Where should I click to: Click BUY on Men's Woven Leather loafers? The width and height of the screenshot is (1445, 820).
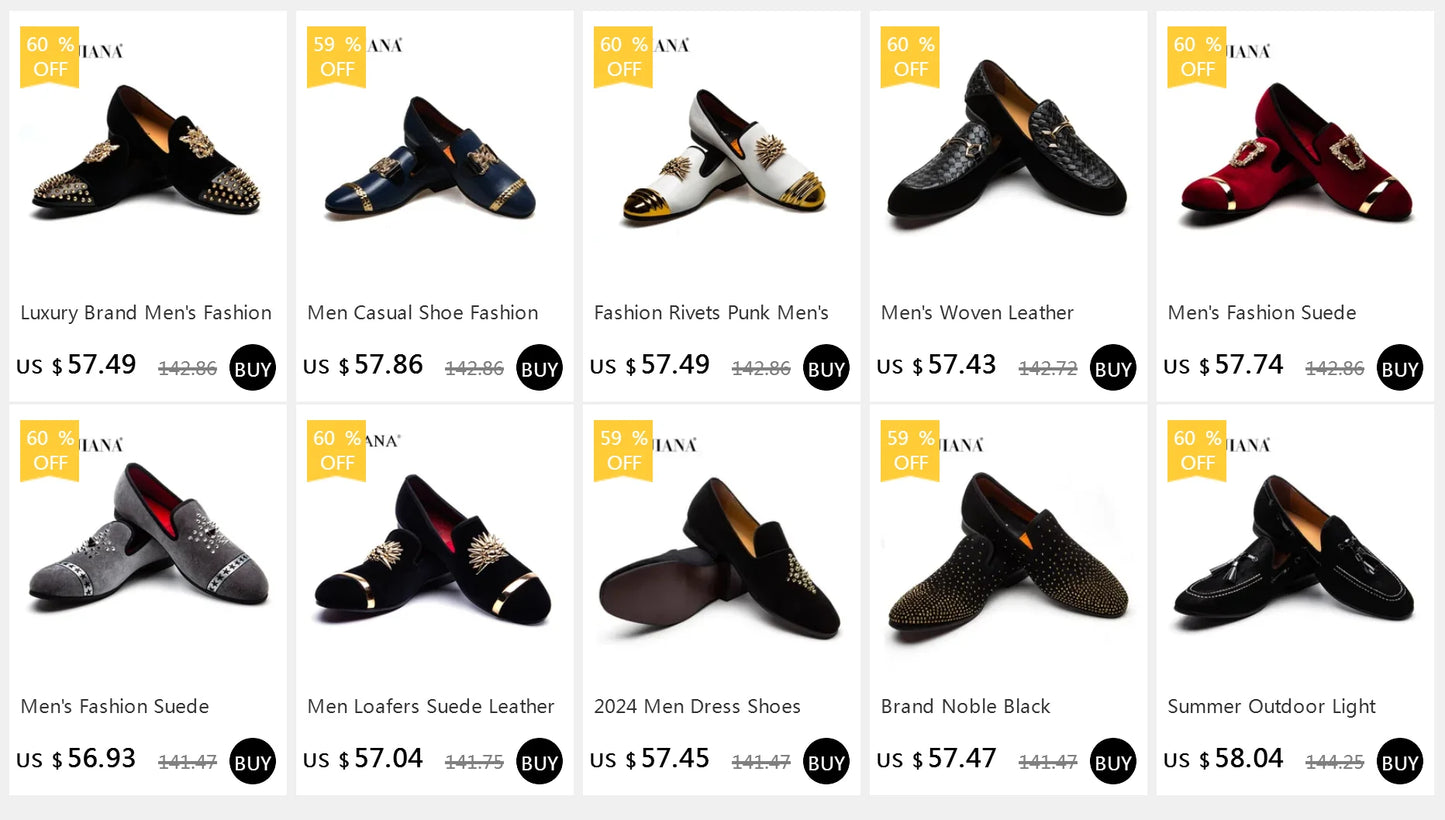pyautogui.click(x=1113, y=367)
